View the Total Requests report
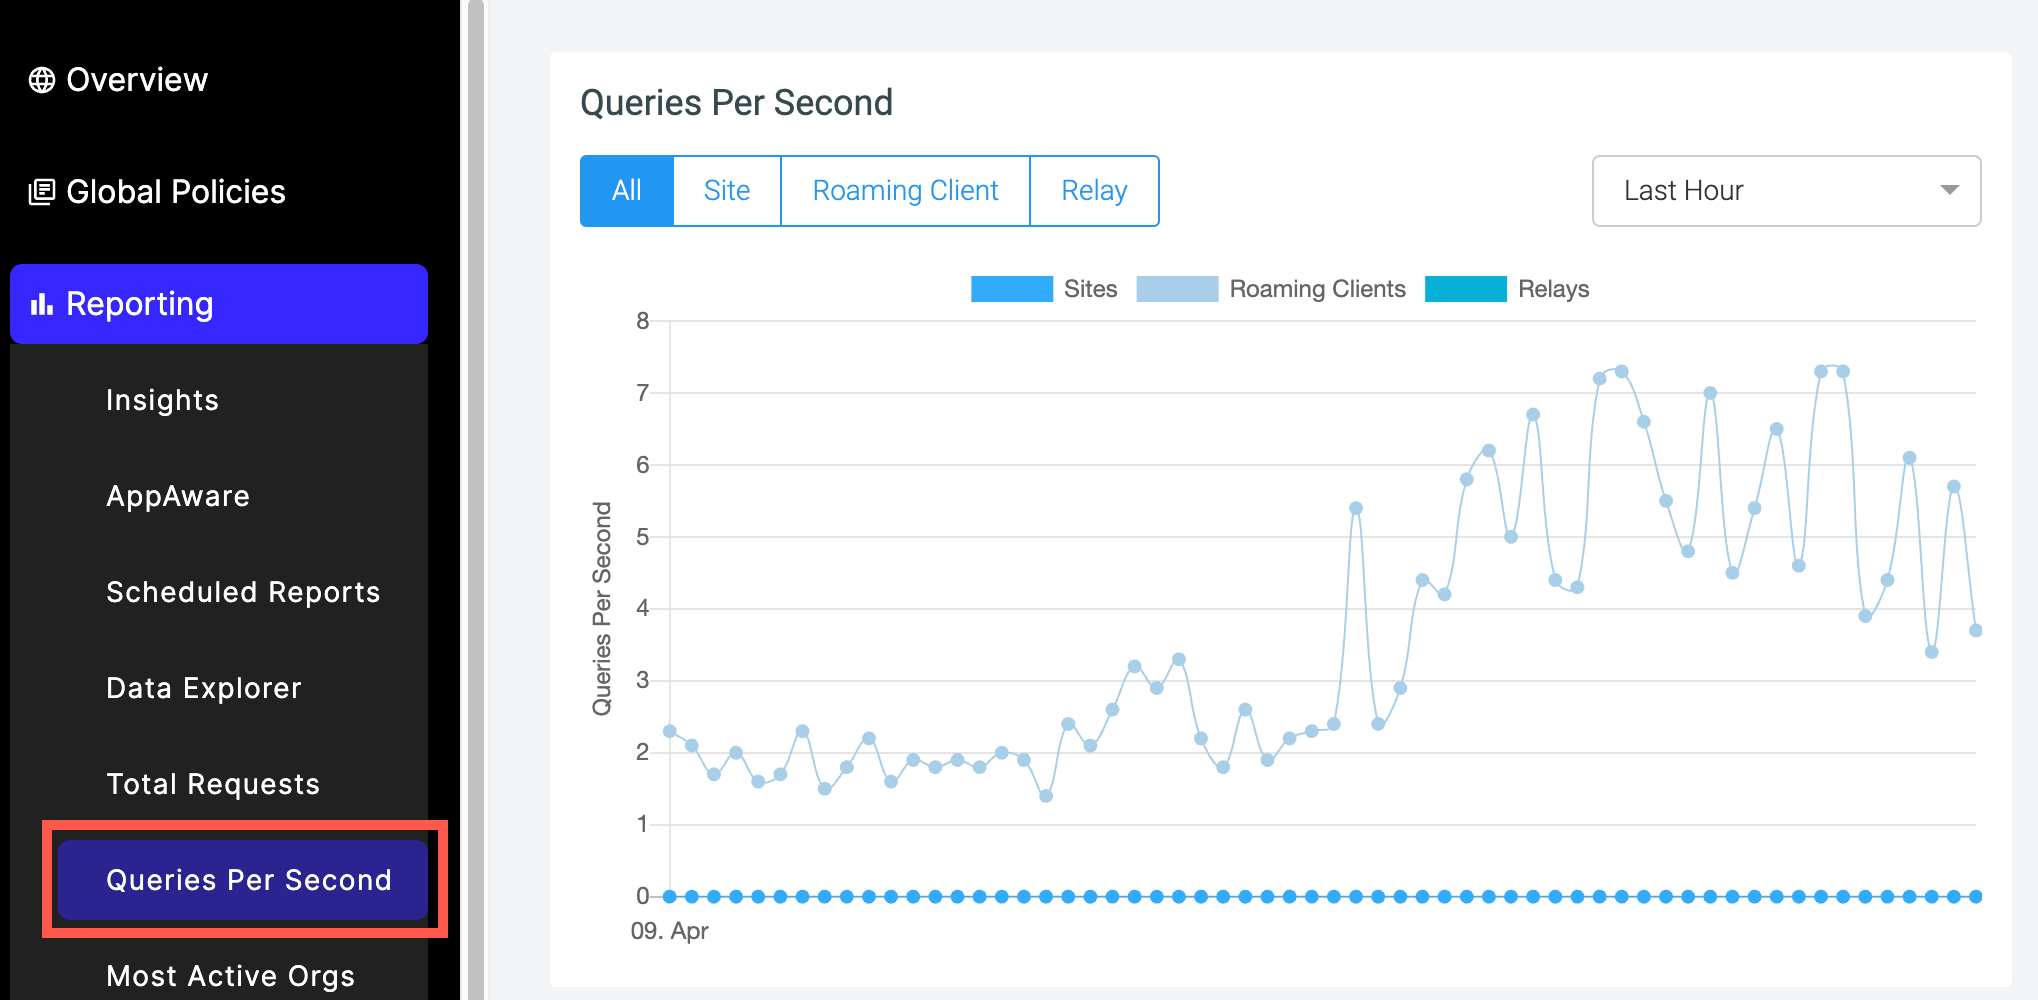 (212, 784)
